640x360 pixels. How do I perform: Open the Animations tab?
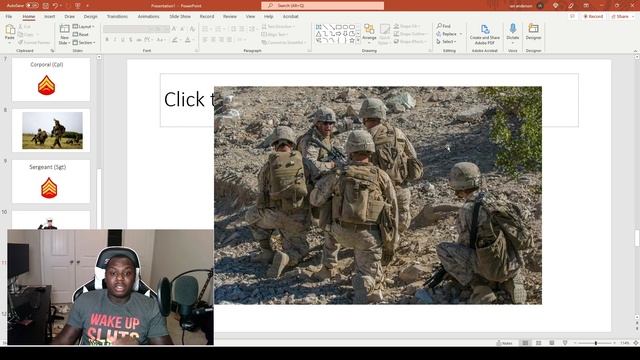[x=149, y=16]
